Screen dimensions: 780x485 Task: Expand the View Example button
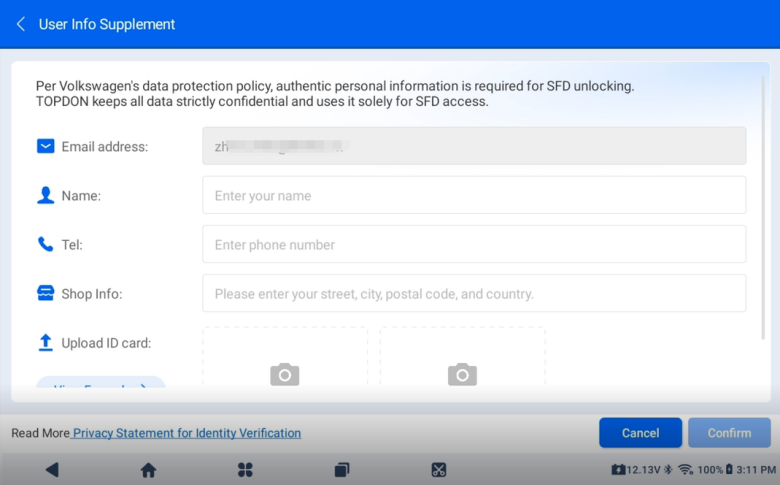100,384
